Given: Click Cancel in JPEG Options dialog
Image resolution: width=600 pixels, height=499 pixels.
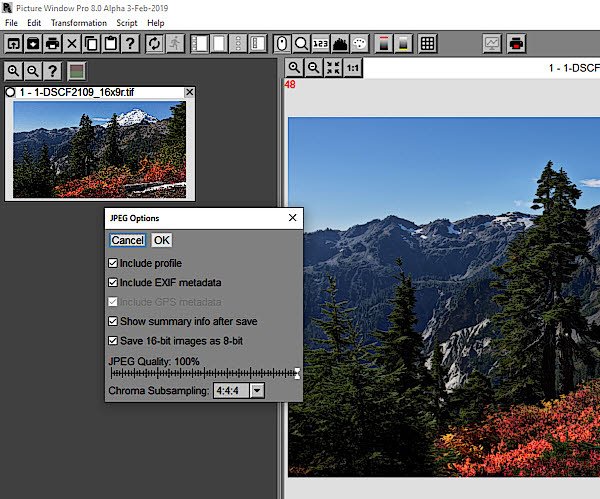Looking at the screenshot, I should pyautogui.click(x=127, y=240).
